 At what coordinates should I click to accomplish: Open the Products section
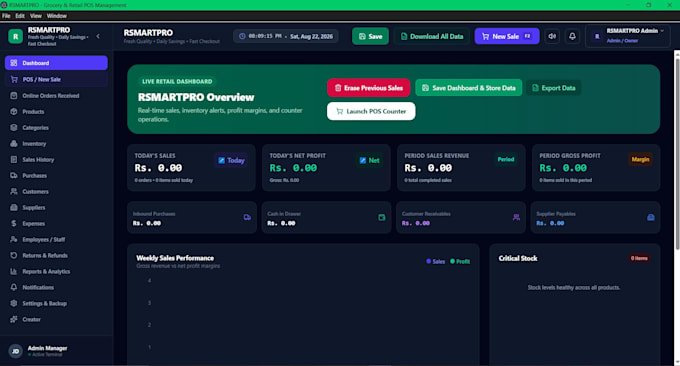(x=56, y=111)
